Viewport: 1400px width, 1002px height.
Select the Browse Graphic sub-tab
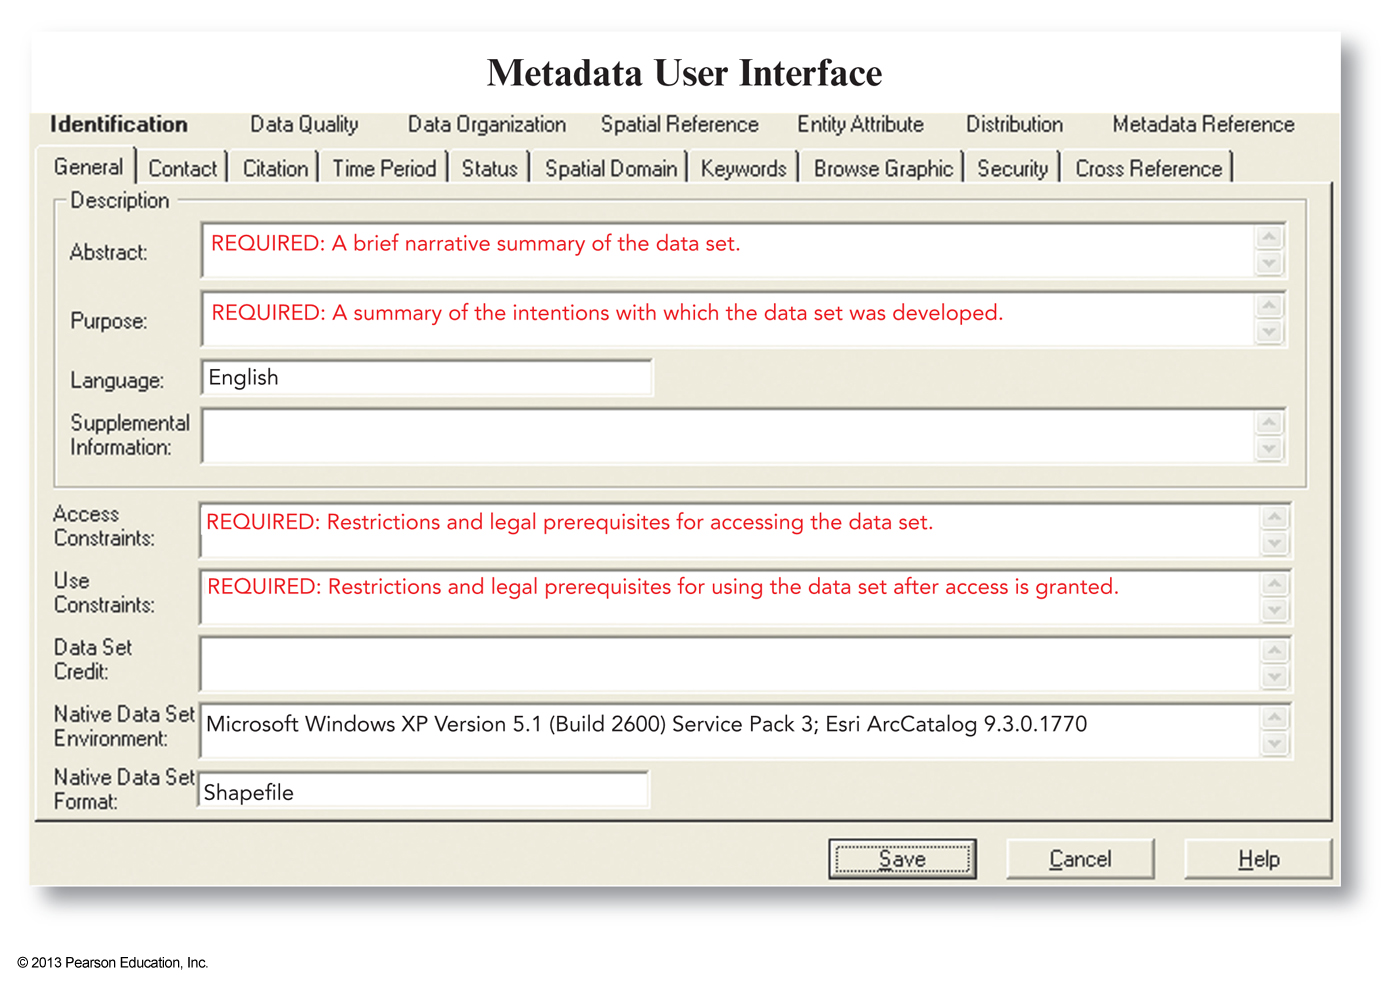pos(882,168)
